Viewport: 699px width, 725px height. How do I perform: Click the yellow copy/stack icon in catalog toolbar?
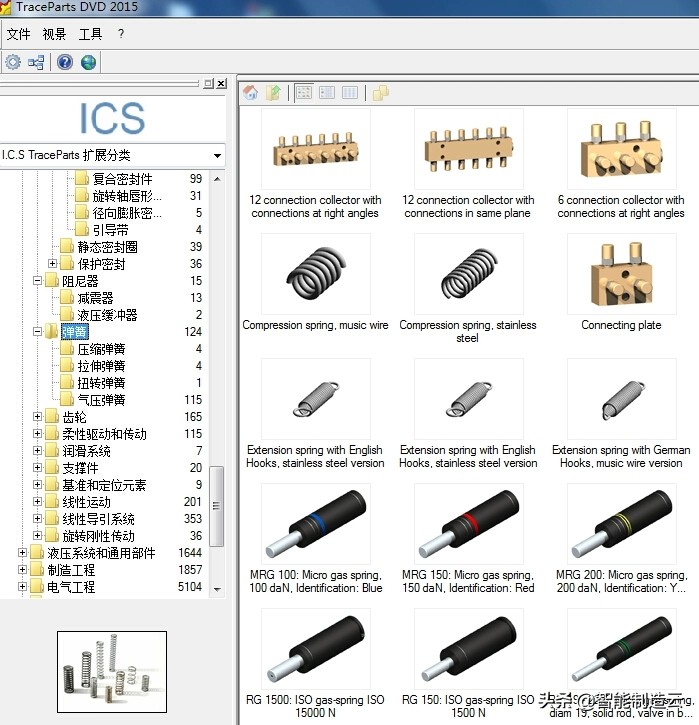380,92
